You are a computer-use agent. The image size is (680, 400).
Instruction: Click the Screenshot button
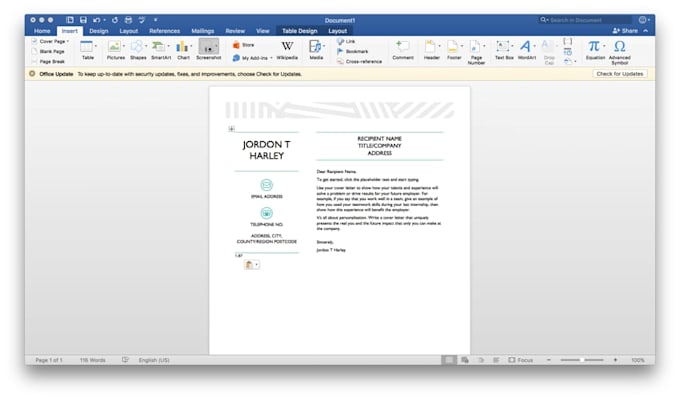point(209,49)
